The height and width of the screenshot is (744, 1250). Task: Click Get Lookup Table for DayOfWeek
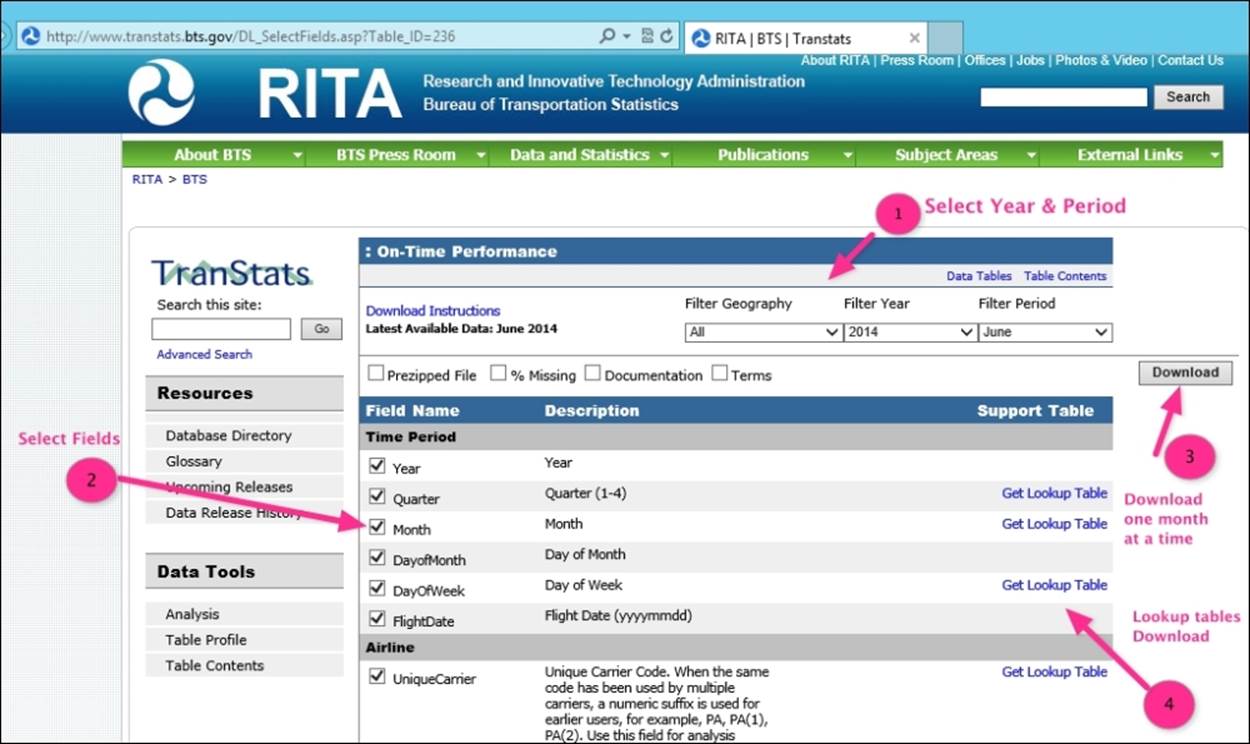click(x=1054, y=585)
